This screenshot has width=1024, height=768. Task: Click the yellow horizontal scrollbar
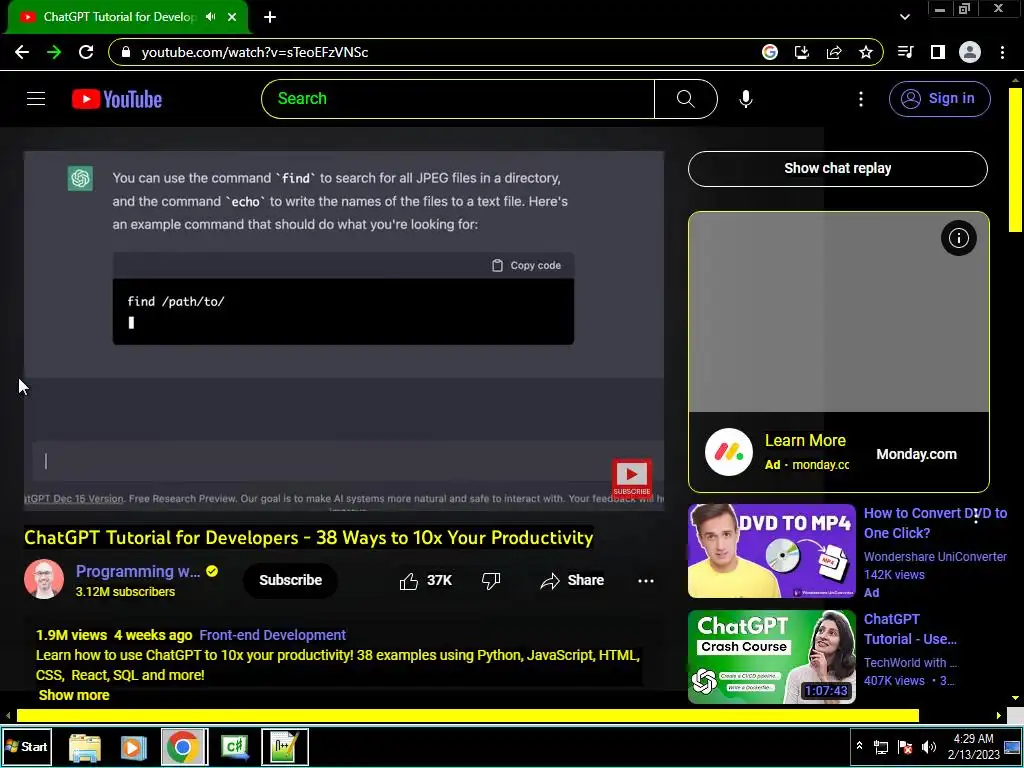(468, 716)
